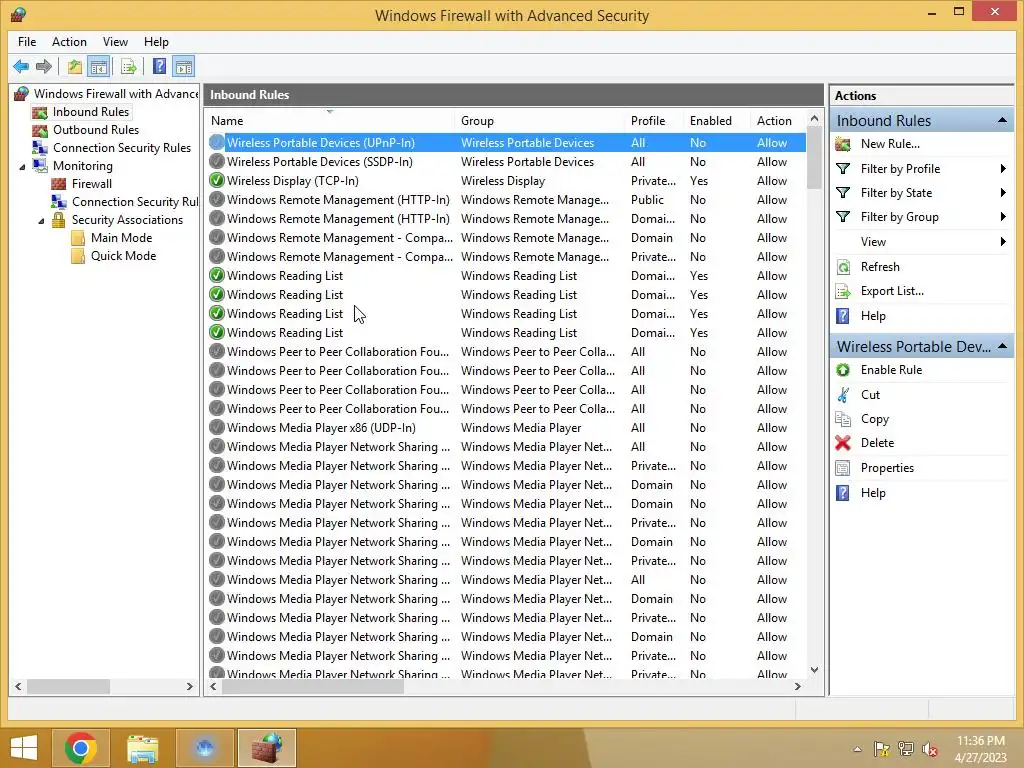Click the Copy pages icon
The height and width of the screenshot is (768, 1024).
pyautogui.click(x=843, y=419)
